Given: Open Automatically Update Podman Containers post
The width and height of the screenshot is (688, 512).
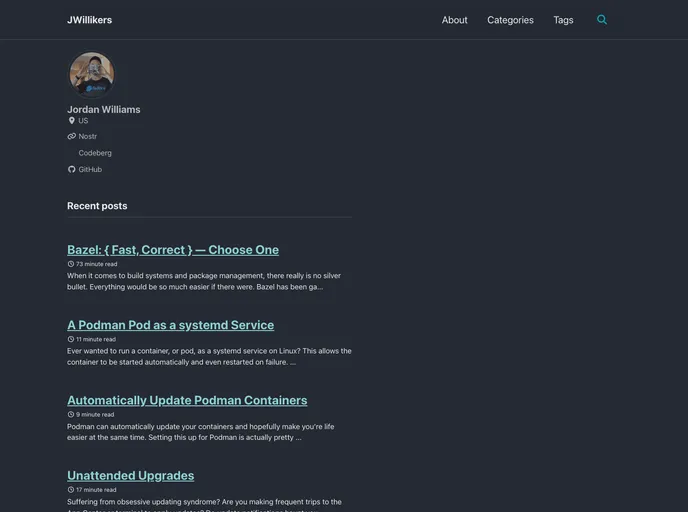Looking at the screenshot, I should [x=187, y=400].
